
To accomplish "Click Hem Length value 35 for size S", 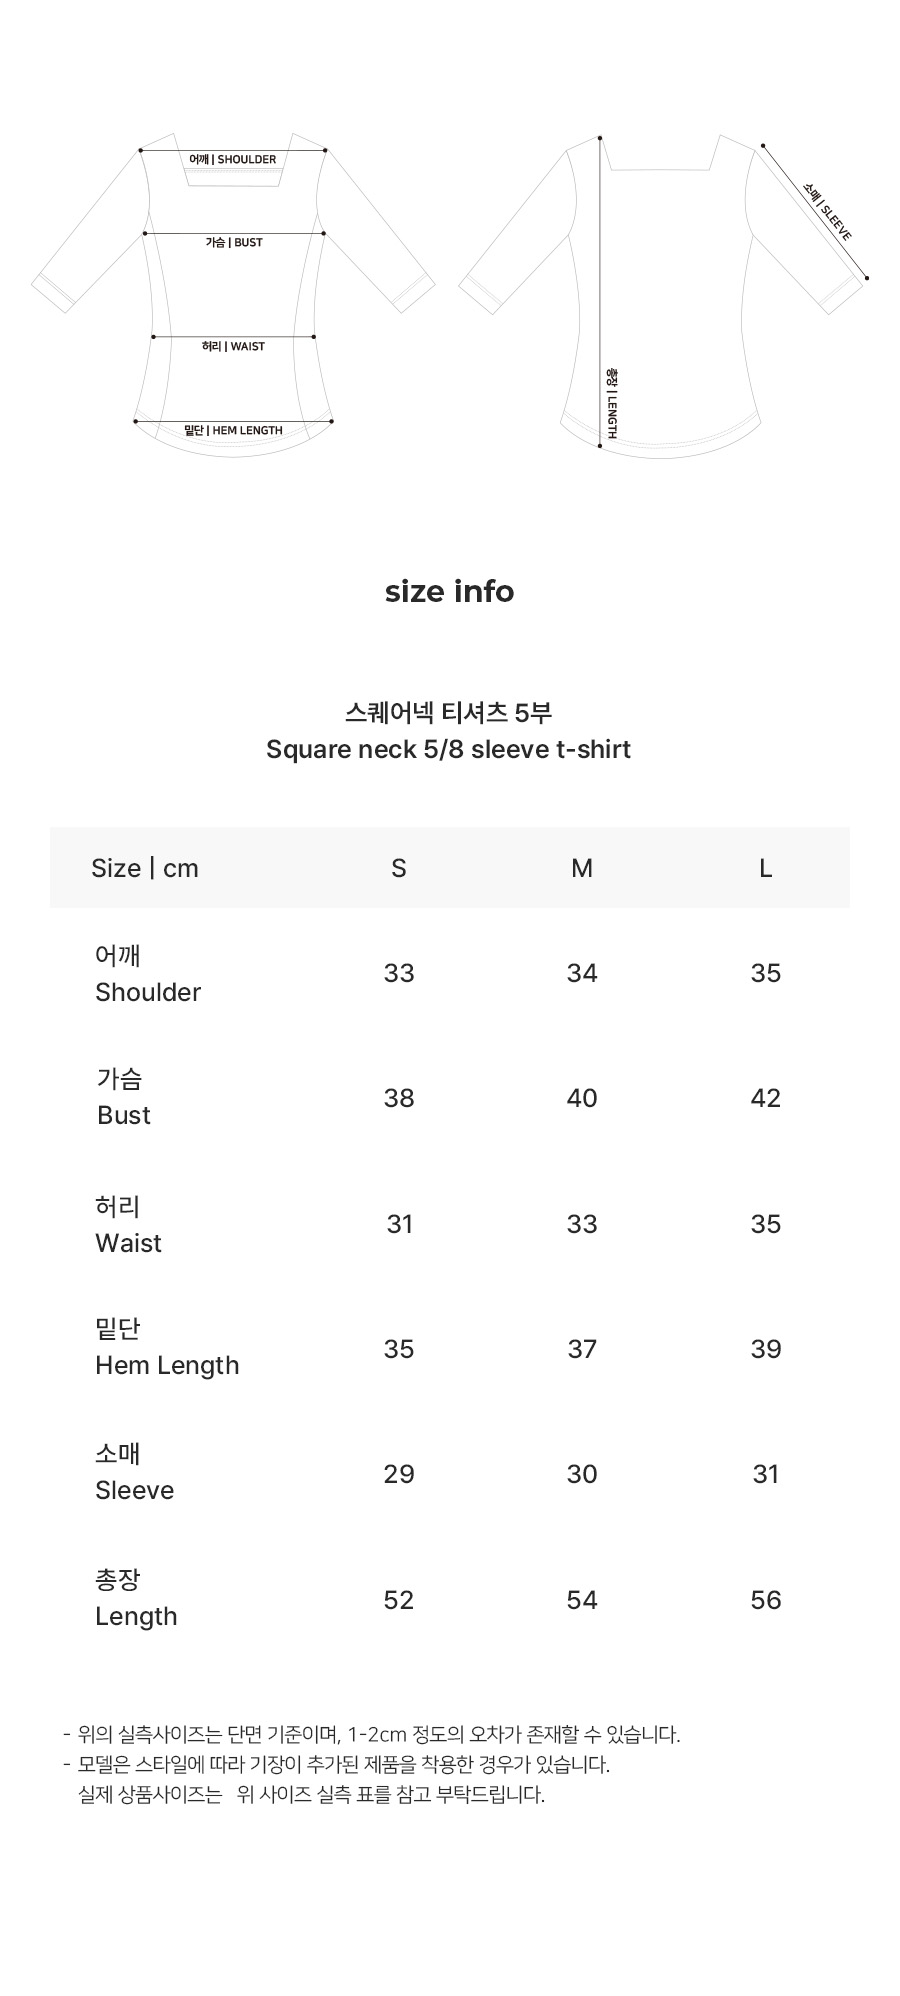I will pos(399,1349).
